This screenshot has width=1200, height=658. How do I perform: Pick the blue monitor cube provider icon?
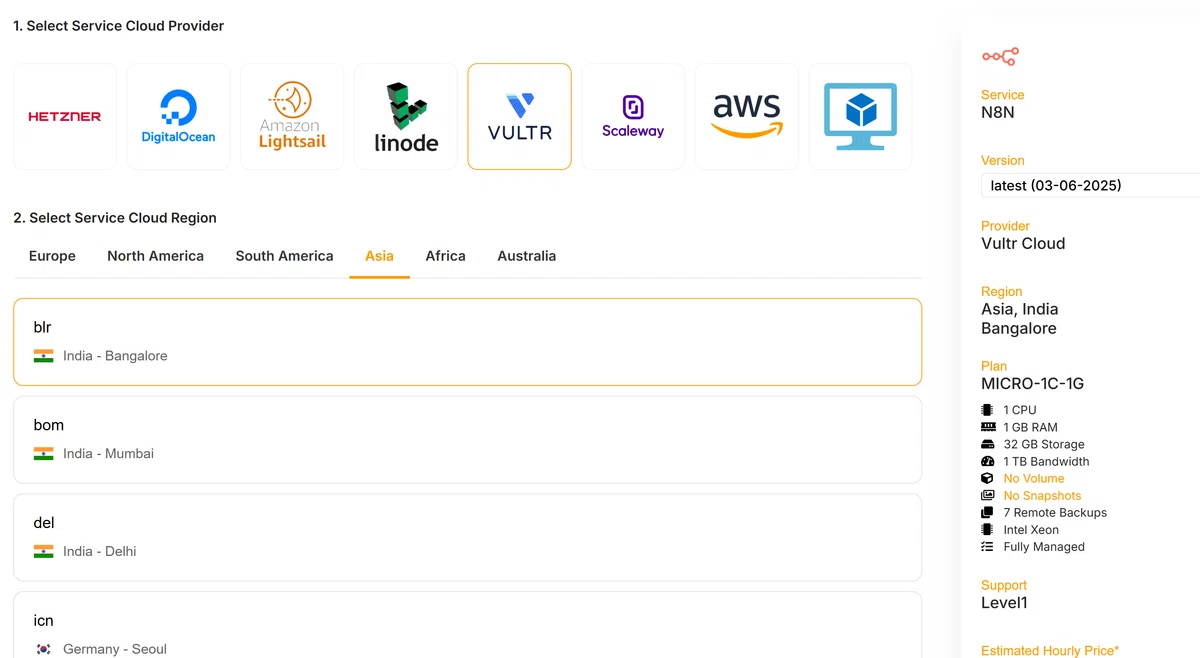(x=860, y=117)
